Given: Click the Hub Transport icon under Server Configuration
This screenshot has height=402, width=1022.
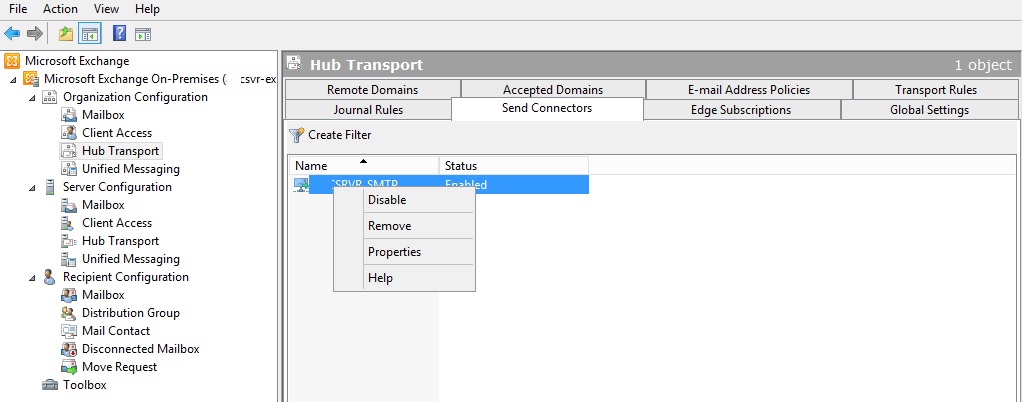Looking at the screenshot, I should pyautogui.click(x=69, y=241).
